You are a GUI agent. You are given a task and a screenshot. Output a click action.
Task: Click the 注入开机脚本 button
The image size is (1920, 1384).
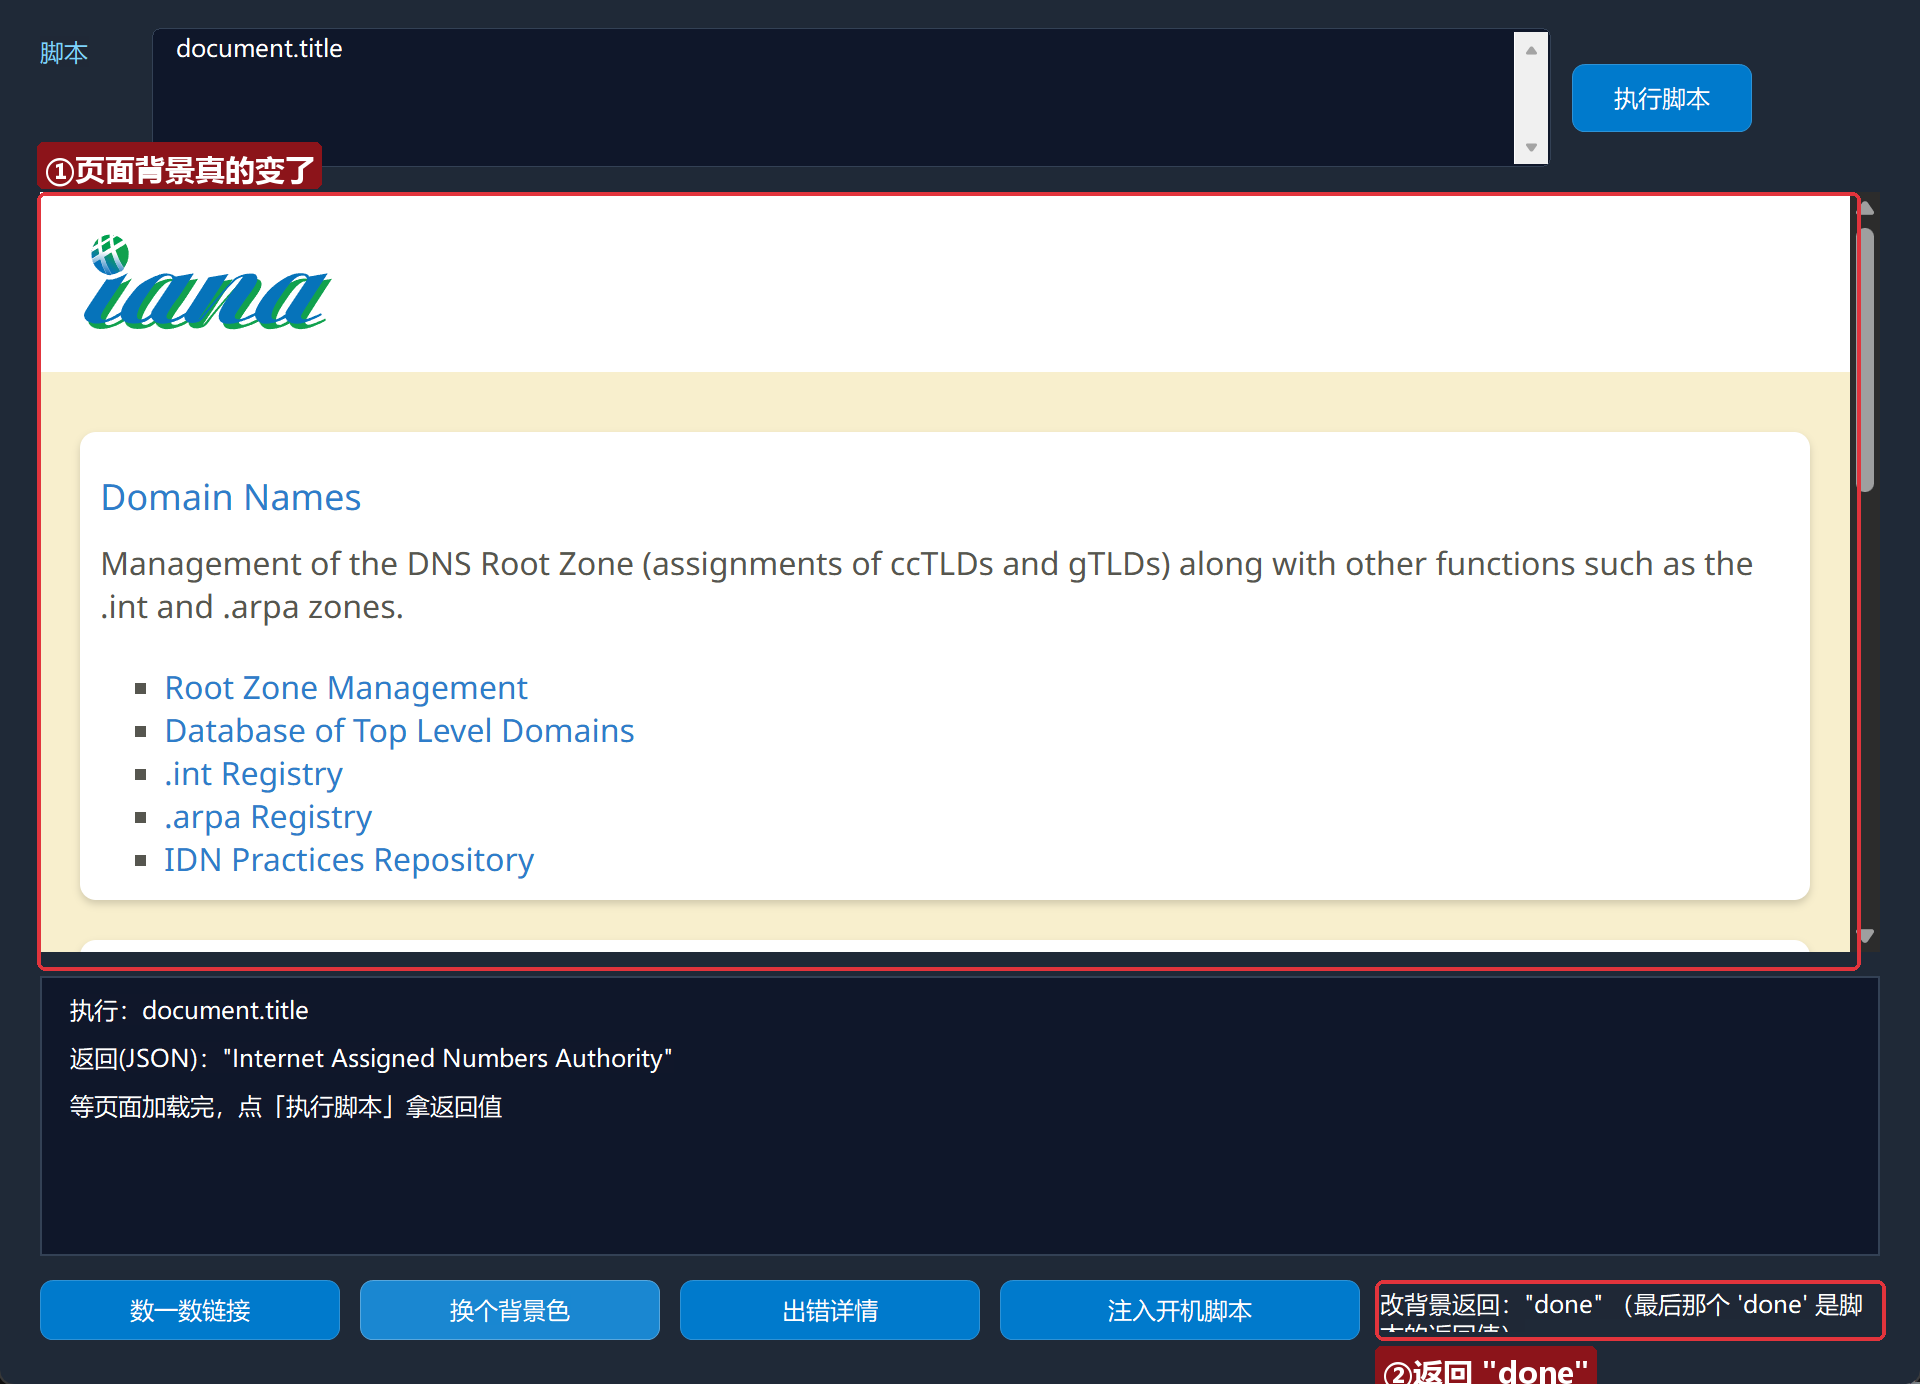(1180, 1310)
